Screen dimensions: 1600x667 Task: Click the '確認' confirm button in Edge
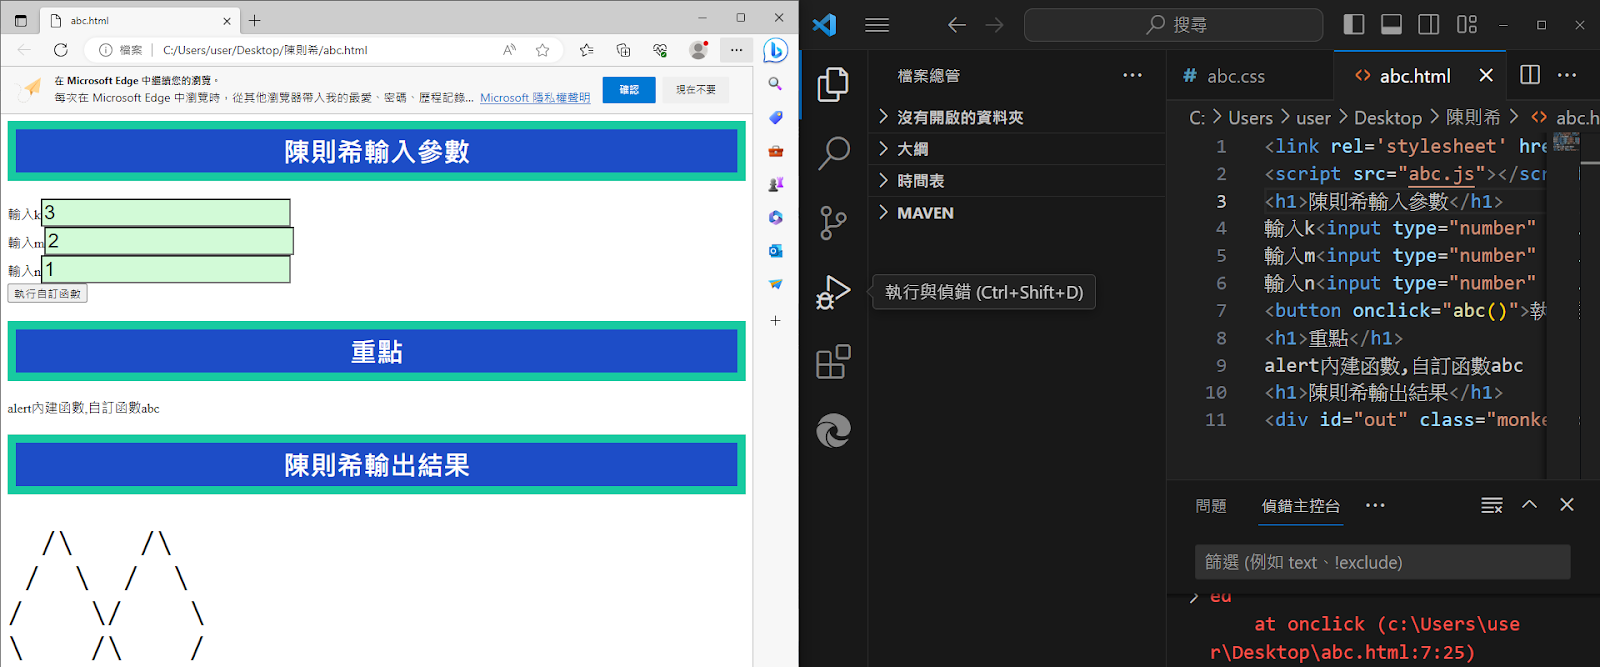(x=629, y=90)
